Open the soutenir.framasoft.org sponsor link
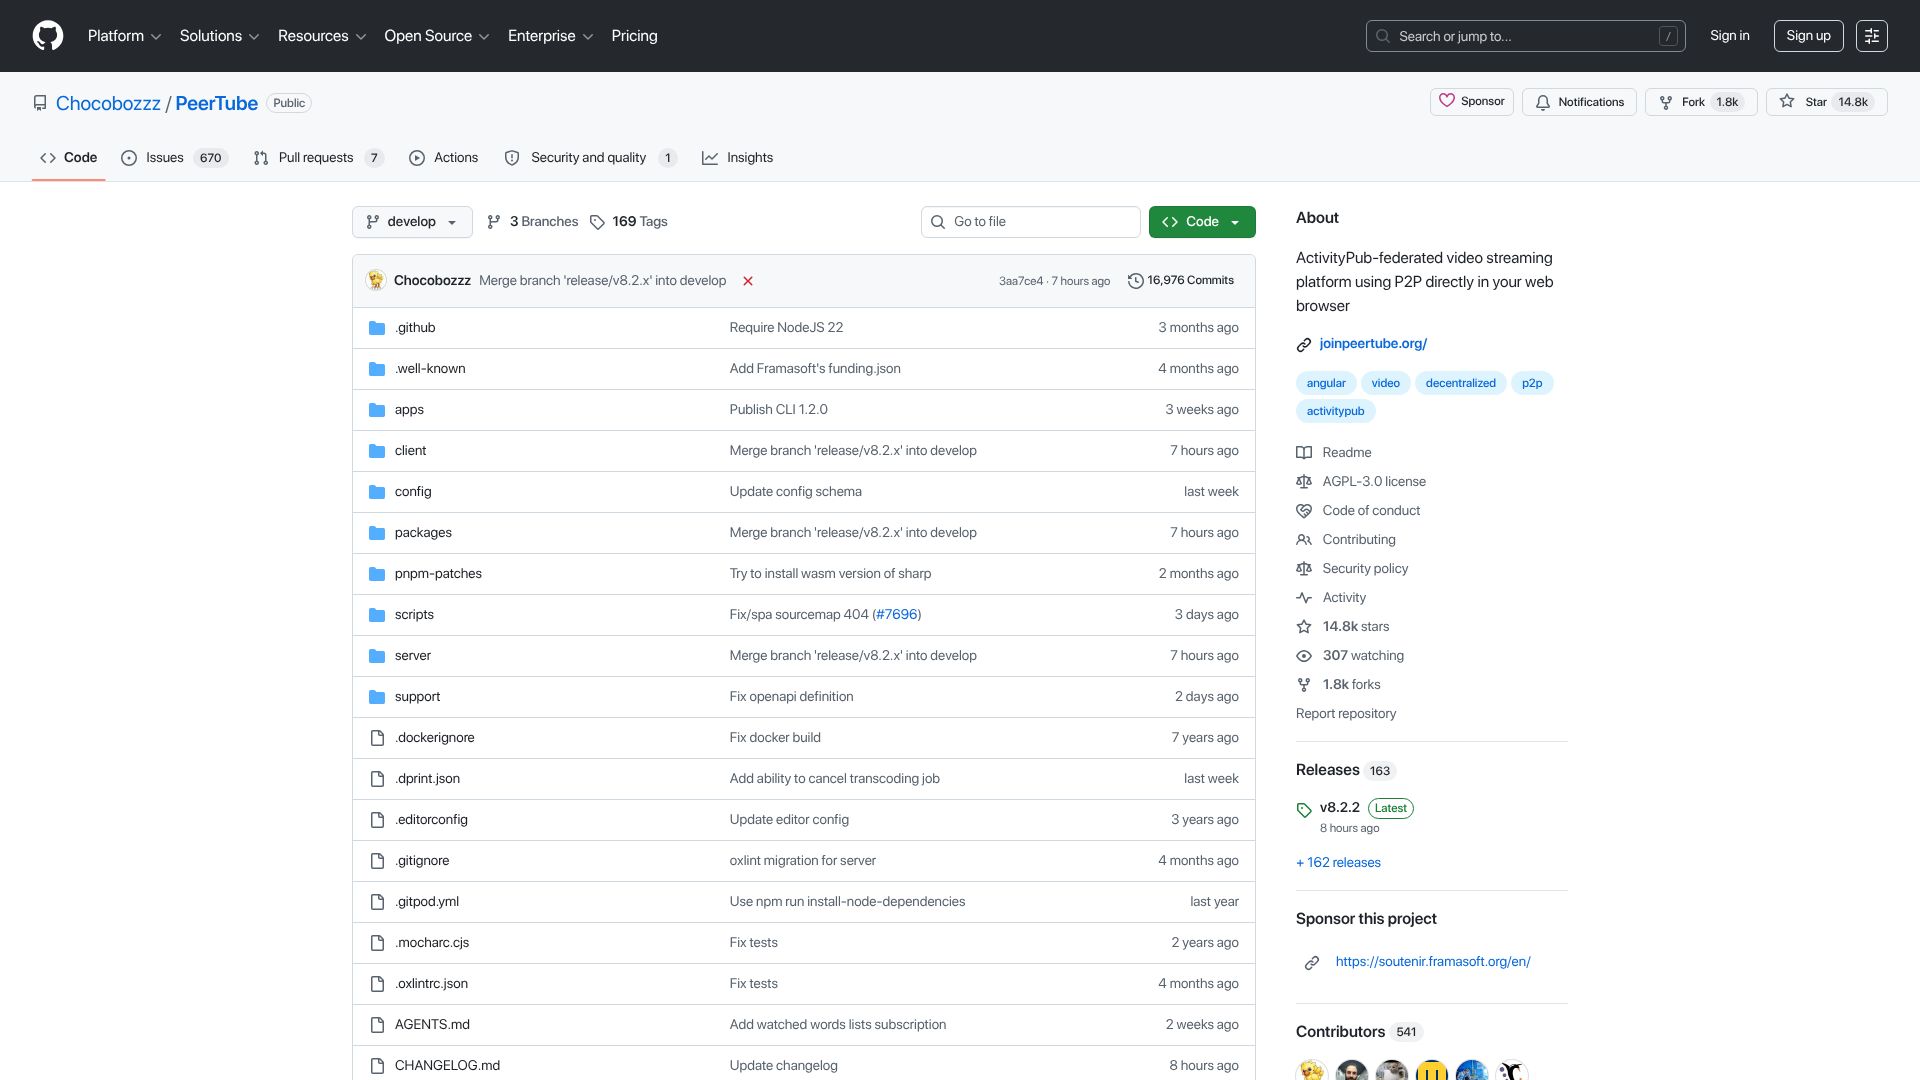1920x1080 pixels. click(1432, 962)
